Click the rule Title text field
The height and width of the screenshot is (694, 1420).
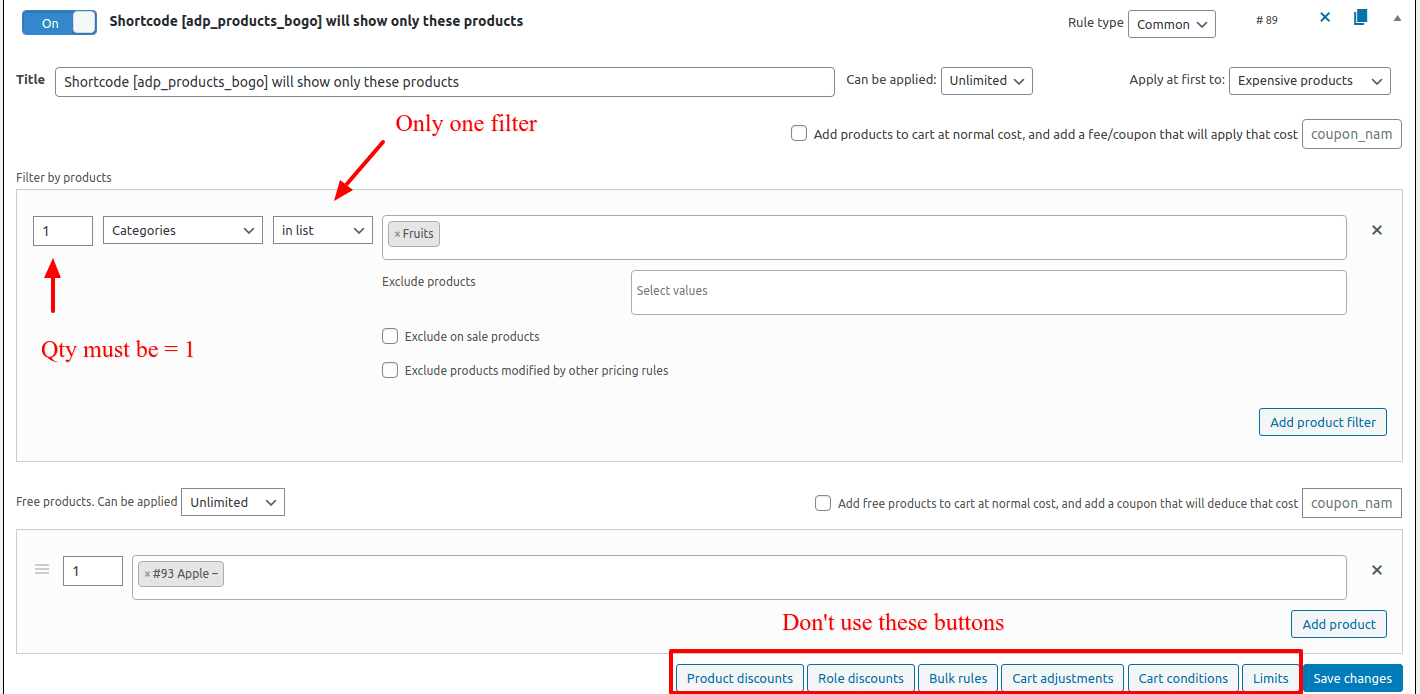pyautogui.click(x=444, y=82)
